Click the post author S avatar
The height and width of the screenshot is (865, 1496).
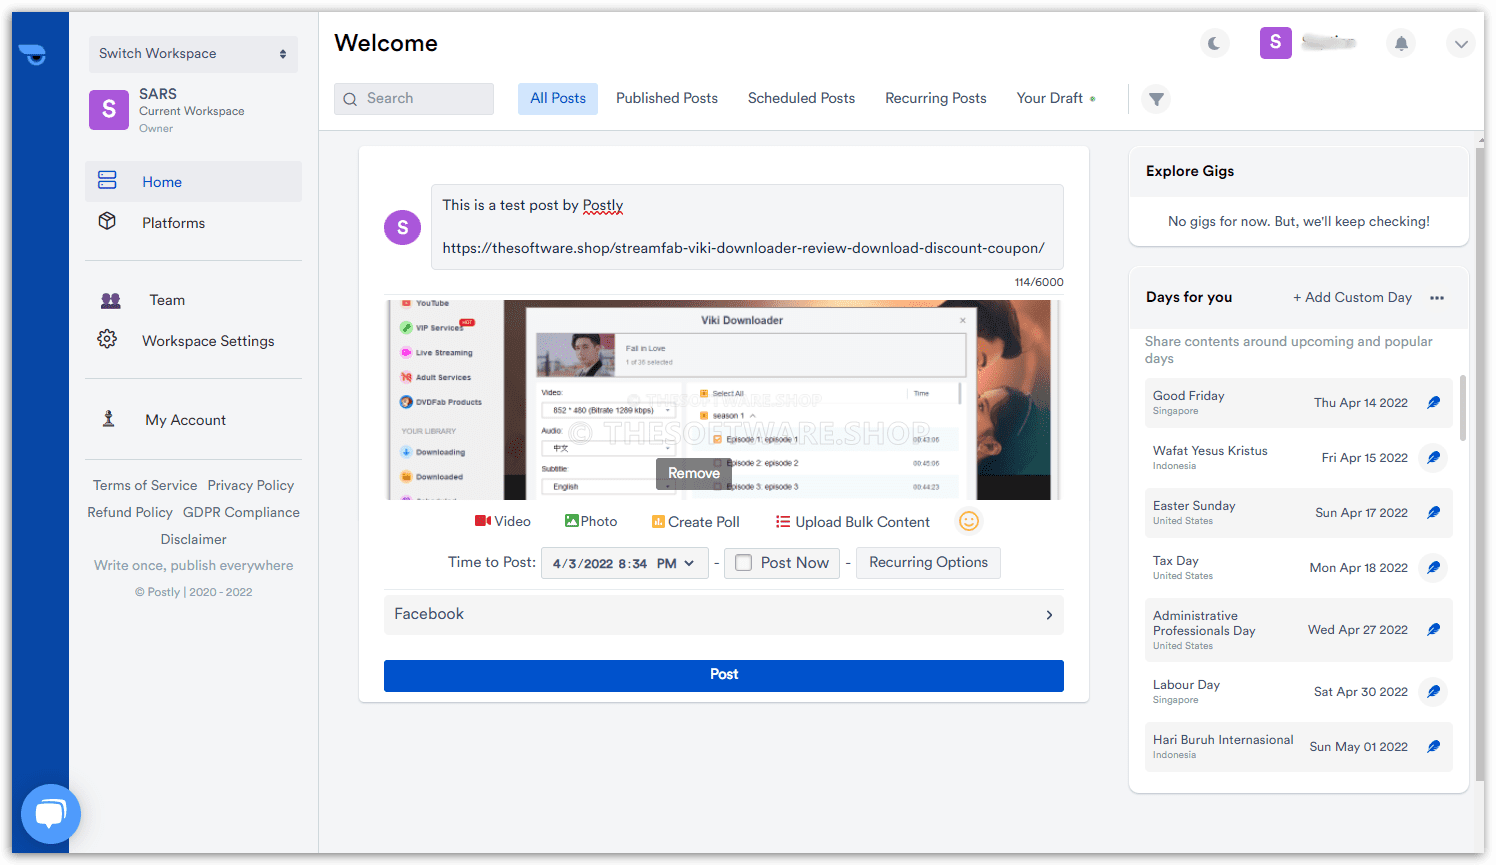click(x=402, y=227)
